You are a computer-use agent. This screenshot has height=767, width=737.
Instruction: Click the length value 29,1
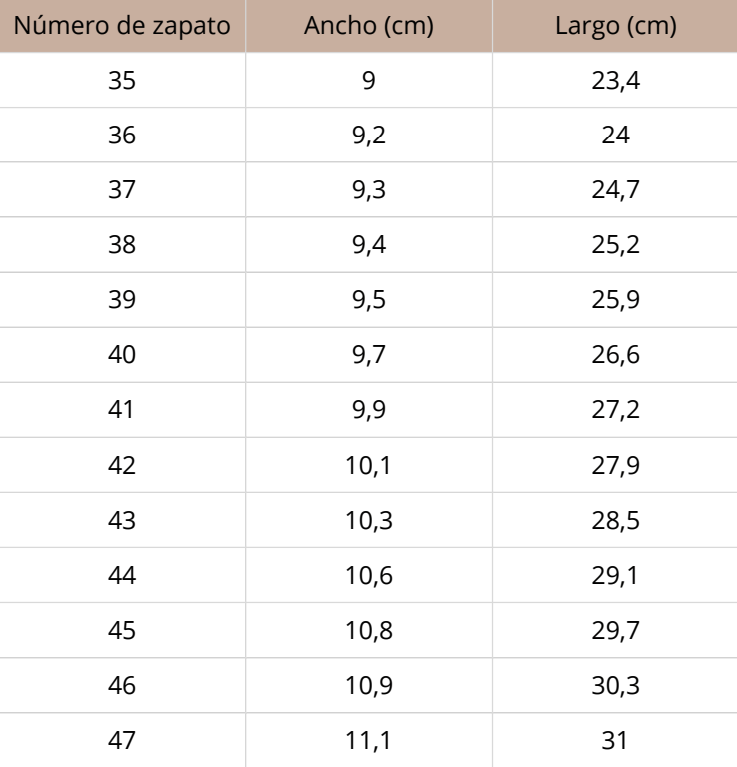pos(615,575)
